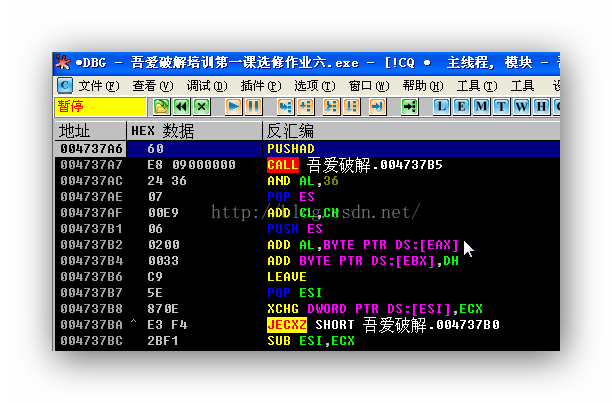Click the 地址 column header
This screenshot has width=612, height=403.
91,131
